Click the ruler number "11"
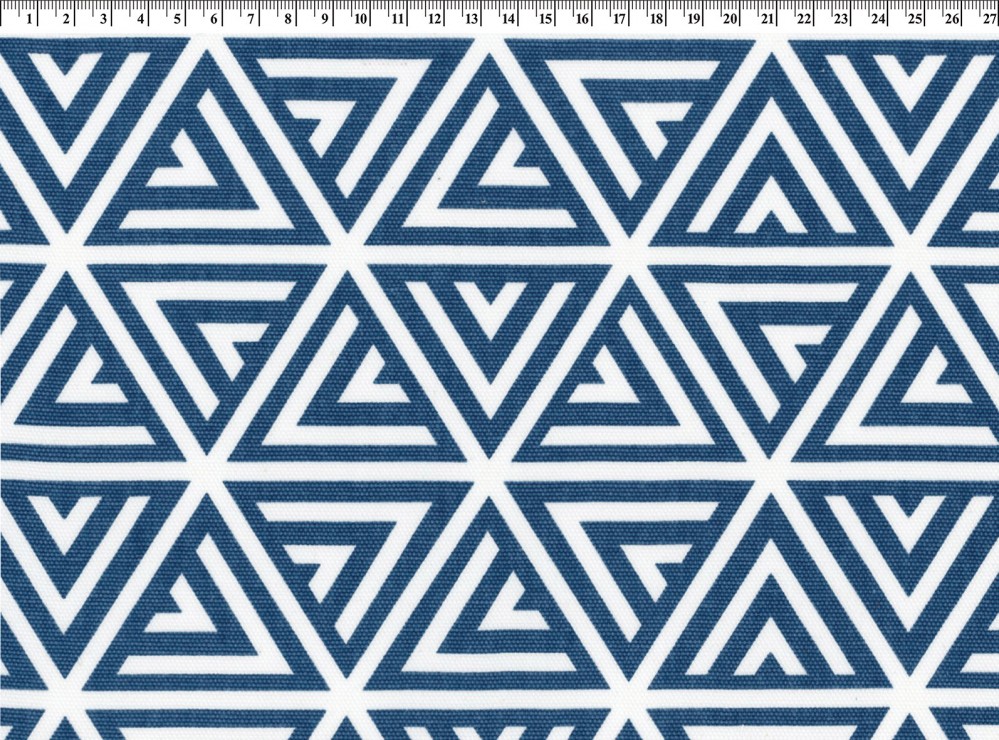The height and width of the screenshot is (740, 999). pyautogui.click(x=397, y=19)
